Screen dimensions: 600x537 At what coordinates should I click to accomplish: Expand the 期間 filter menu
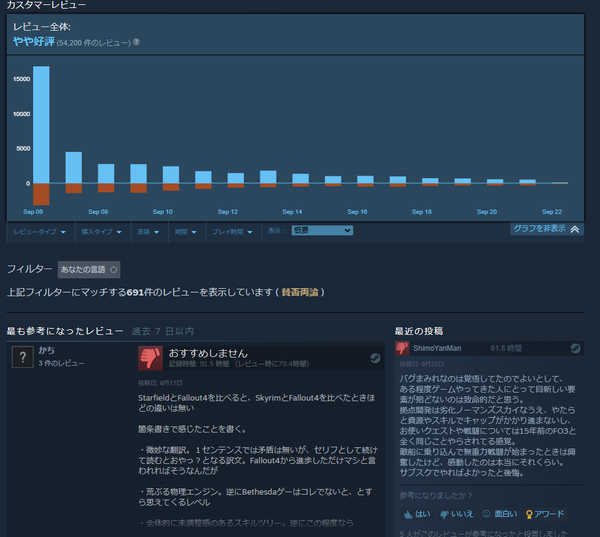point(186,232)
